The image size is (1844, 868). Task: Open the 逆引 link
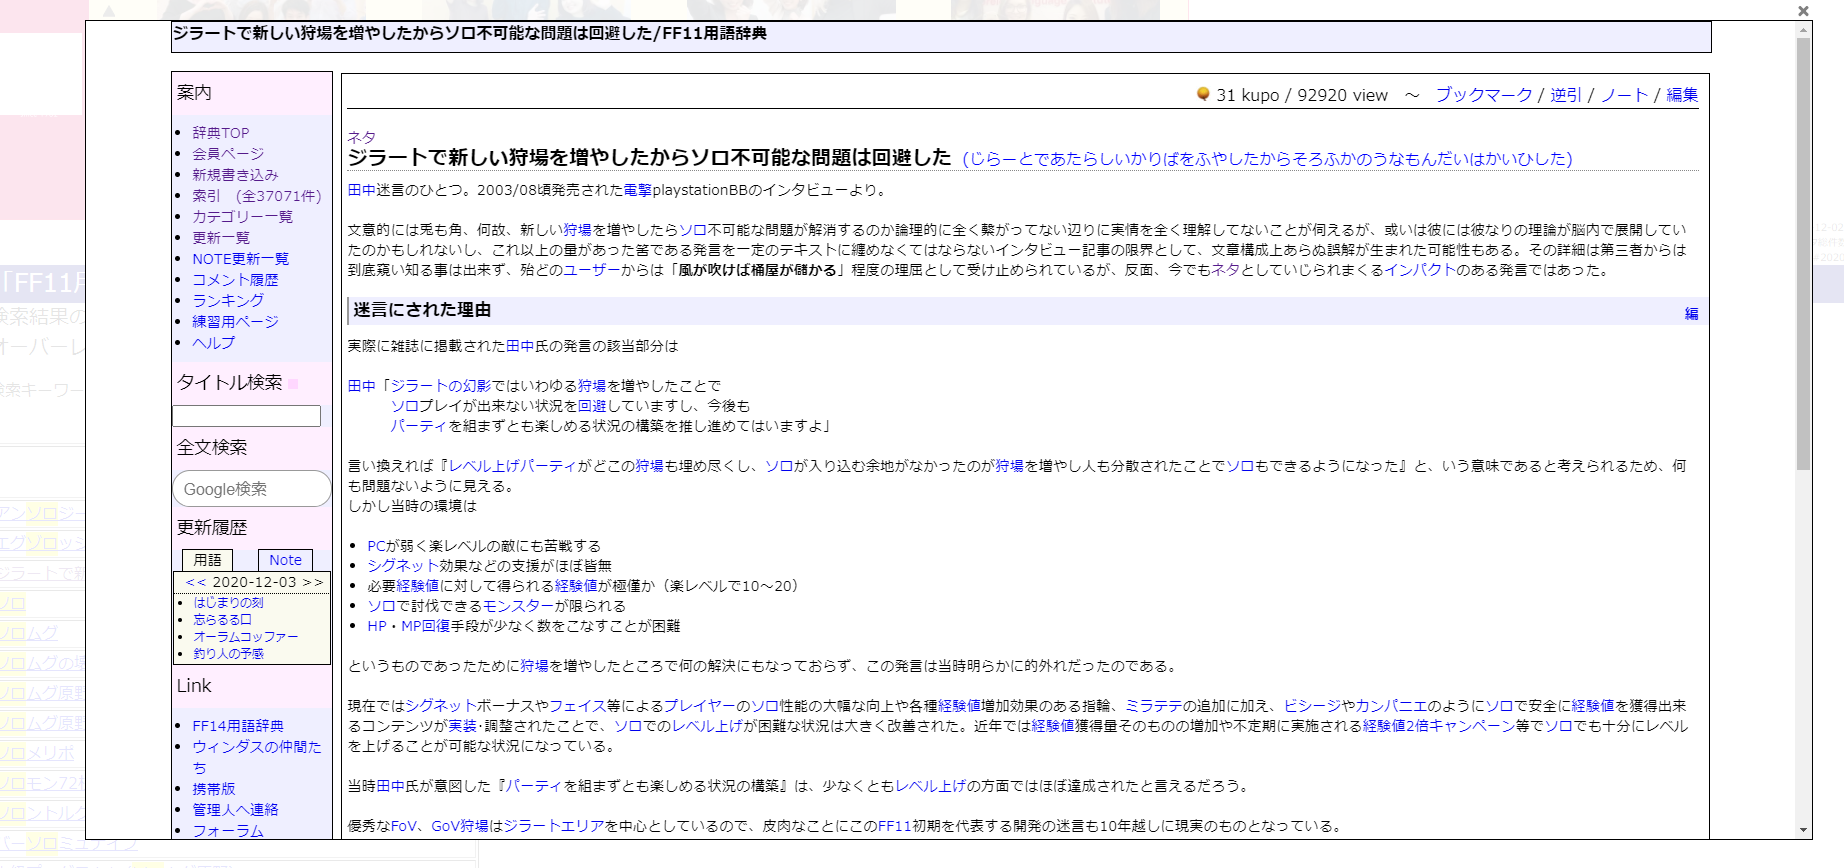1566,95
